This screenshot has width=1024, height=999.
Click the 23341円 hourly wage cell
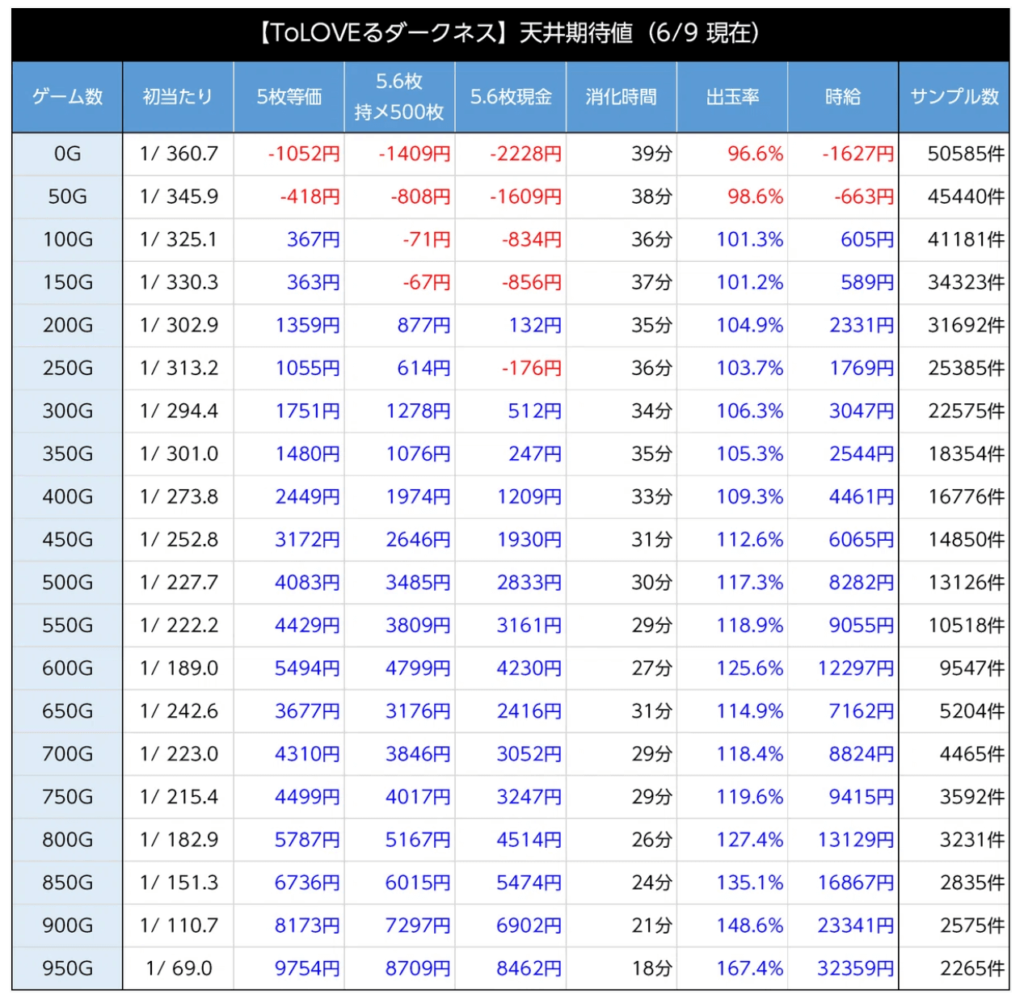(x=843, y=925)
